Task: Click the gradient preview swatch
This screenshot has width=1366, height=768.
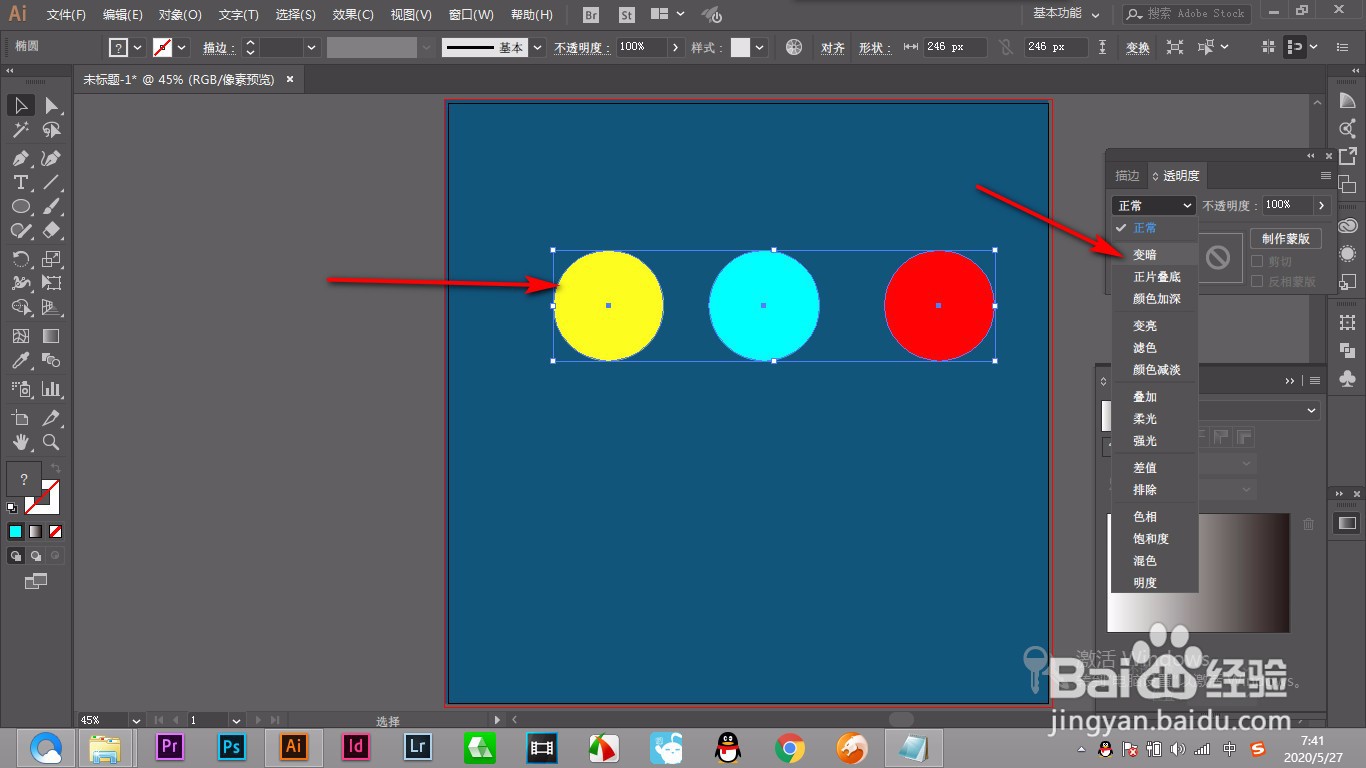Action: click(x=1199, y=573)
